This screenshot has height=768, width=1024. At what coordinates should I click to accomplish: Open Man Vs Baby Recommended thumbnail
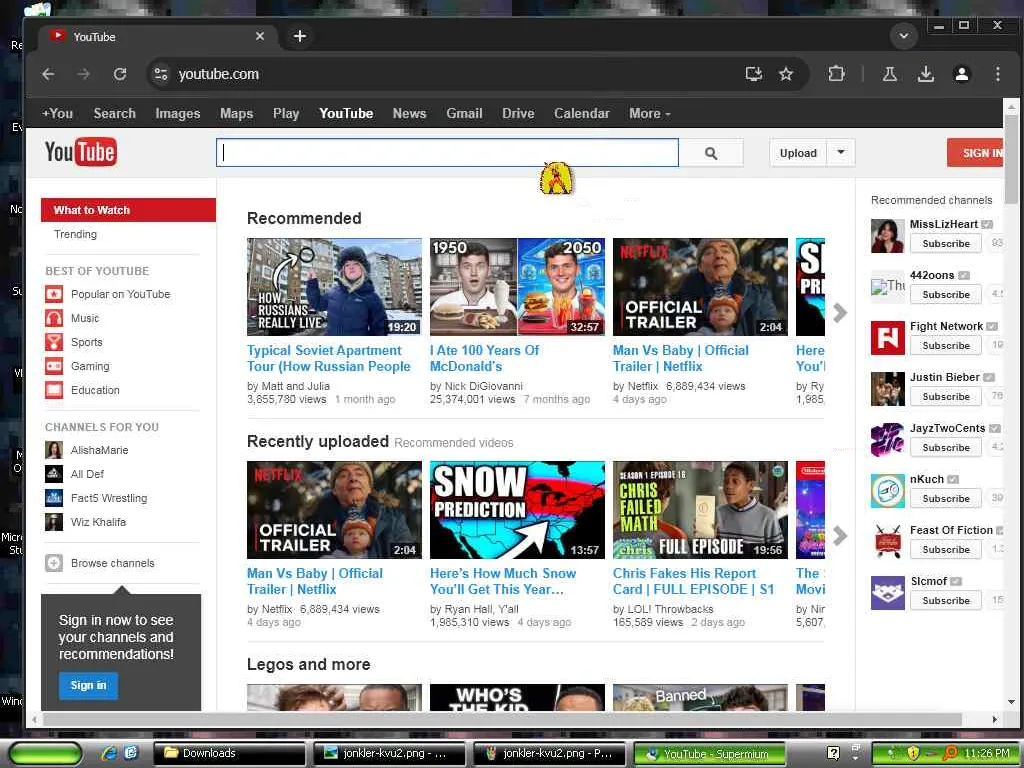(x=700, y=287)
